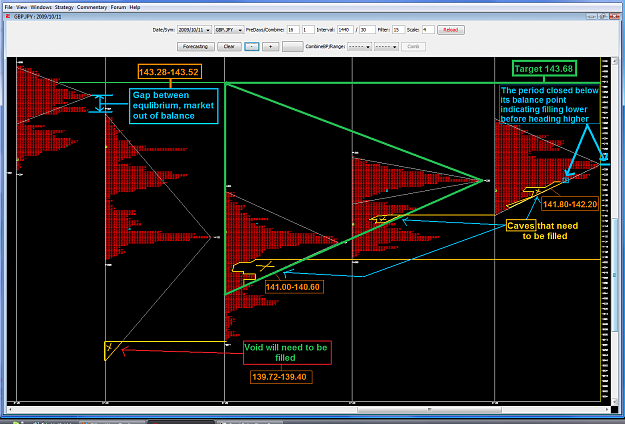Close the GBPJPY inner window

pyautogui.click(x=615, y=17)
